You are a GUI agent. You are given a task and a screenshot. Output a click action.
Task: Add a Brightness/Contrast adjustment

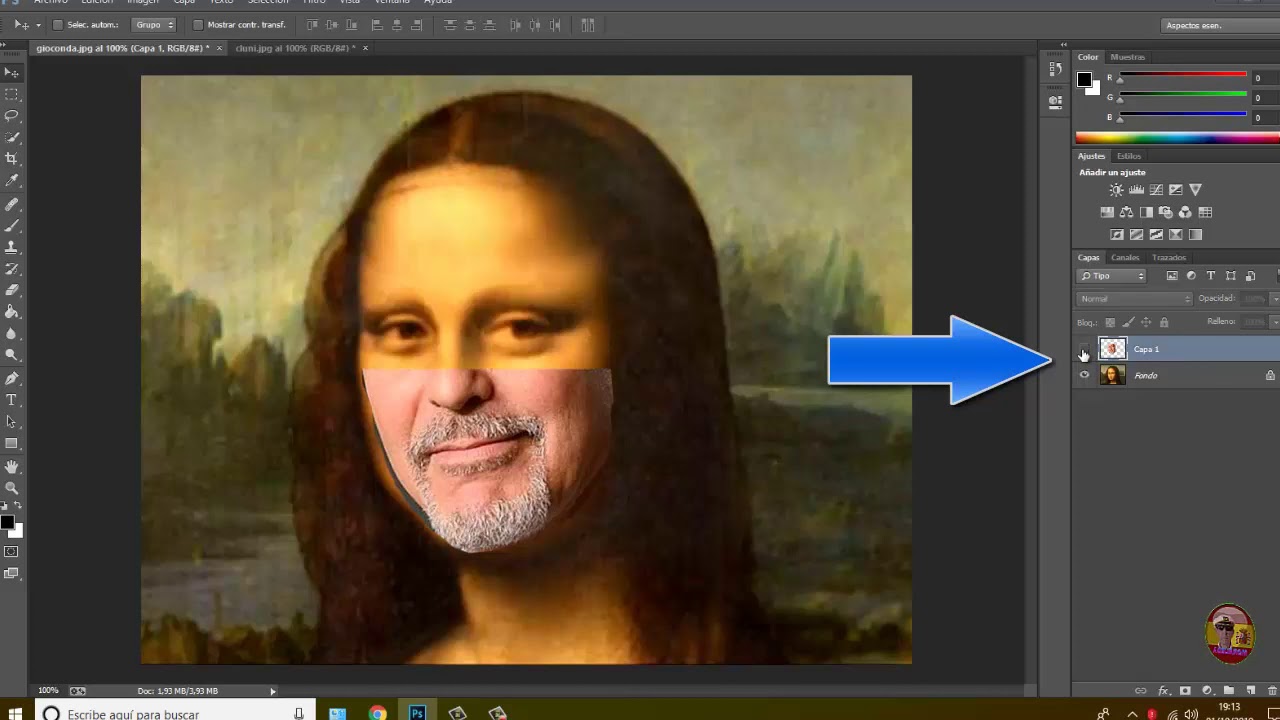pyautogui.click(x=1116, y=190)
